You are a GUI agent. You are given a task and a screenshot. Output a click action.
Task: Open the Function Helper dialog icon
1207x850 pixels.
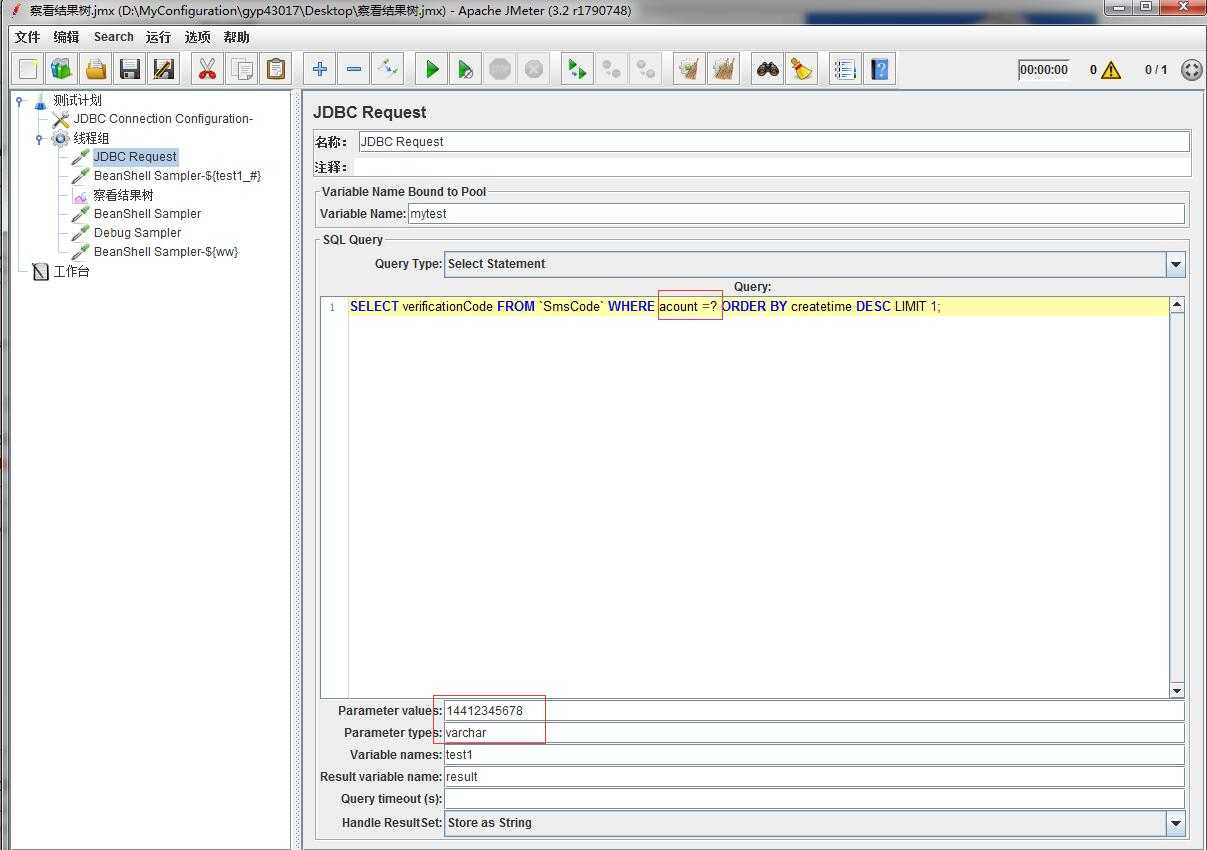(845, 69)
